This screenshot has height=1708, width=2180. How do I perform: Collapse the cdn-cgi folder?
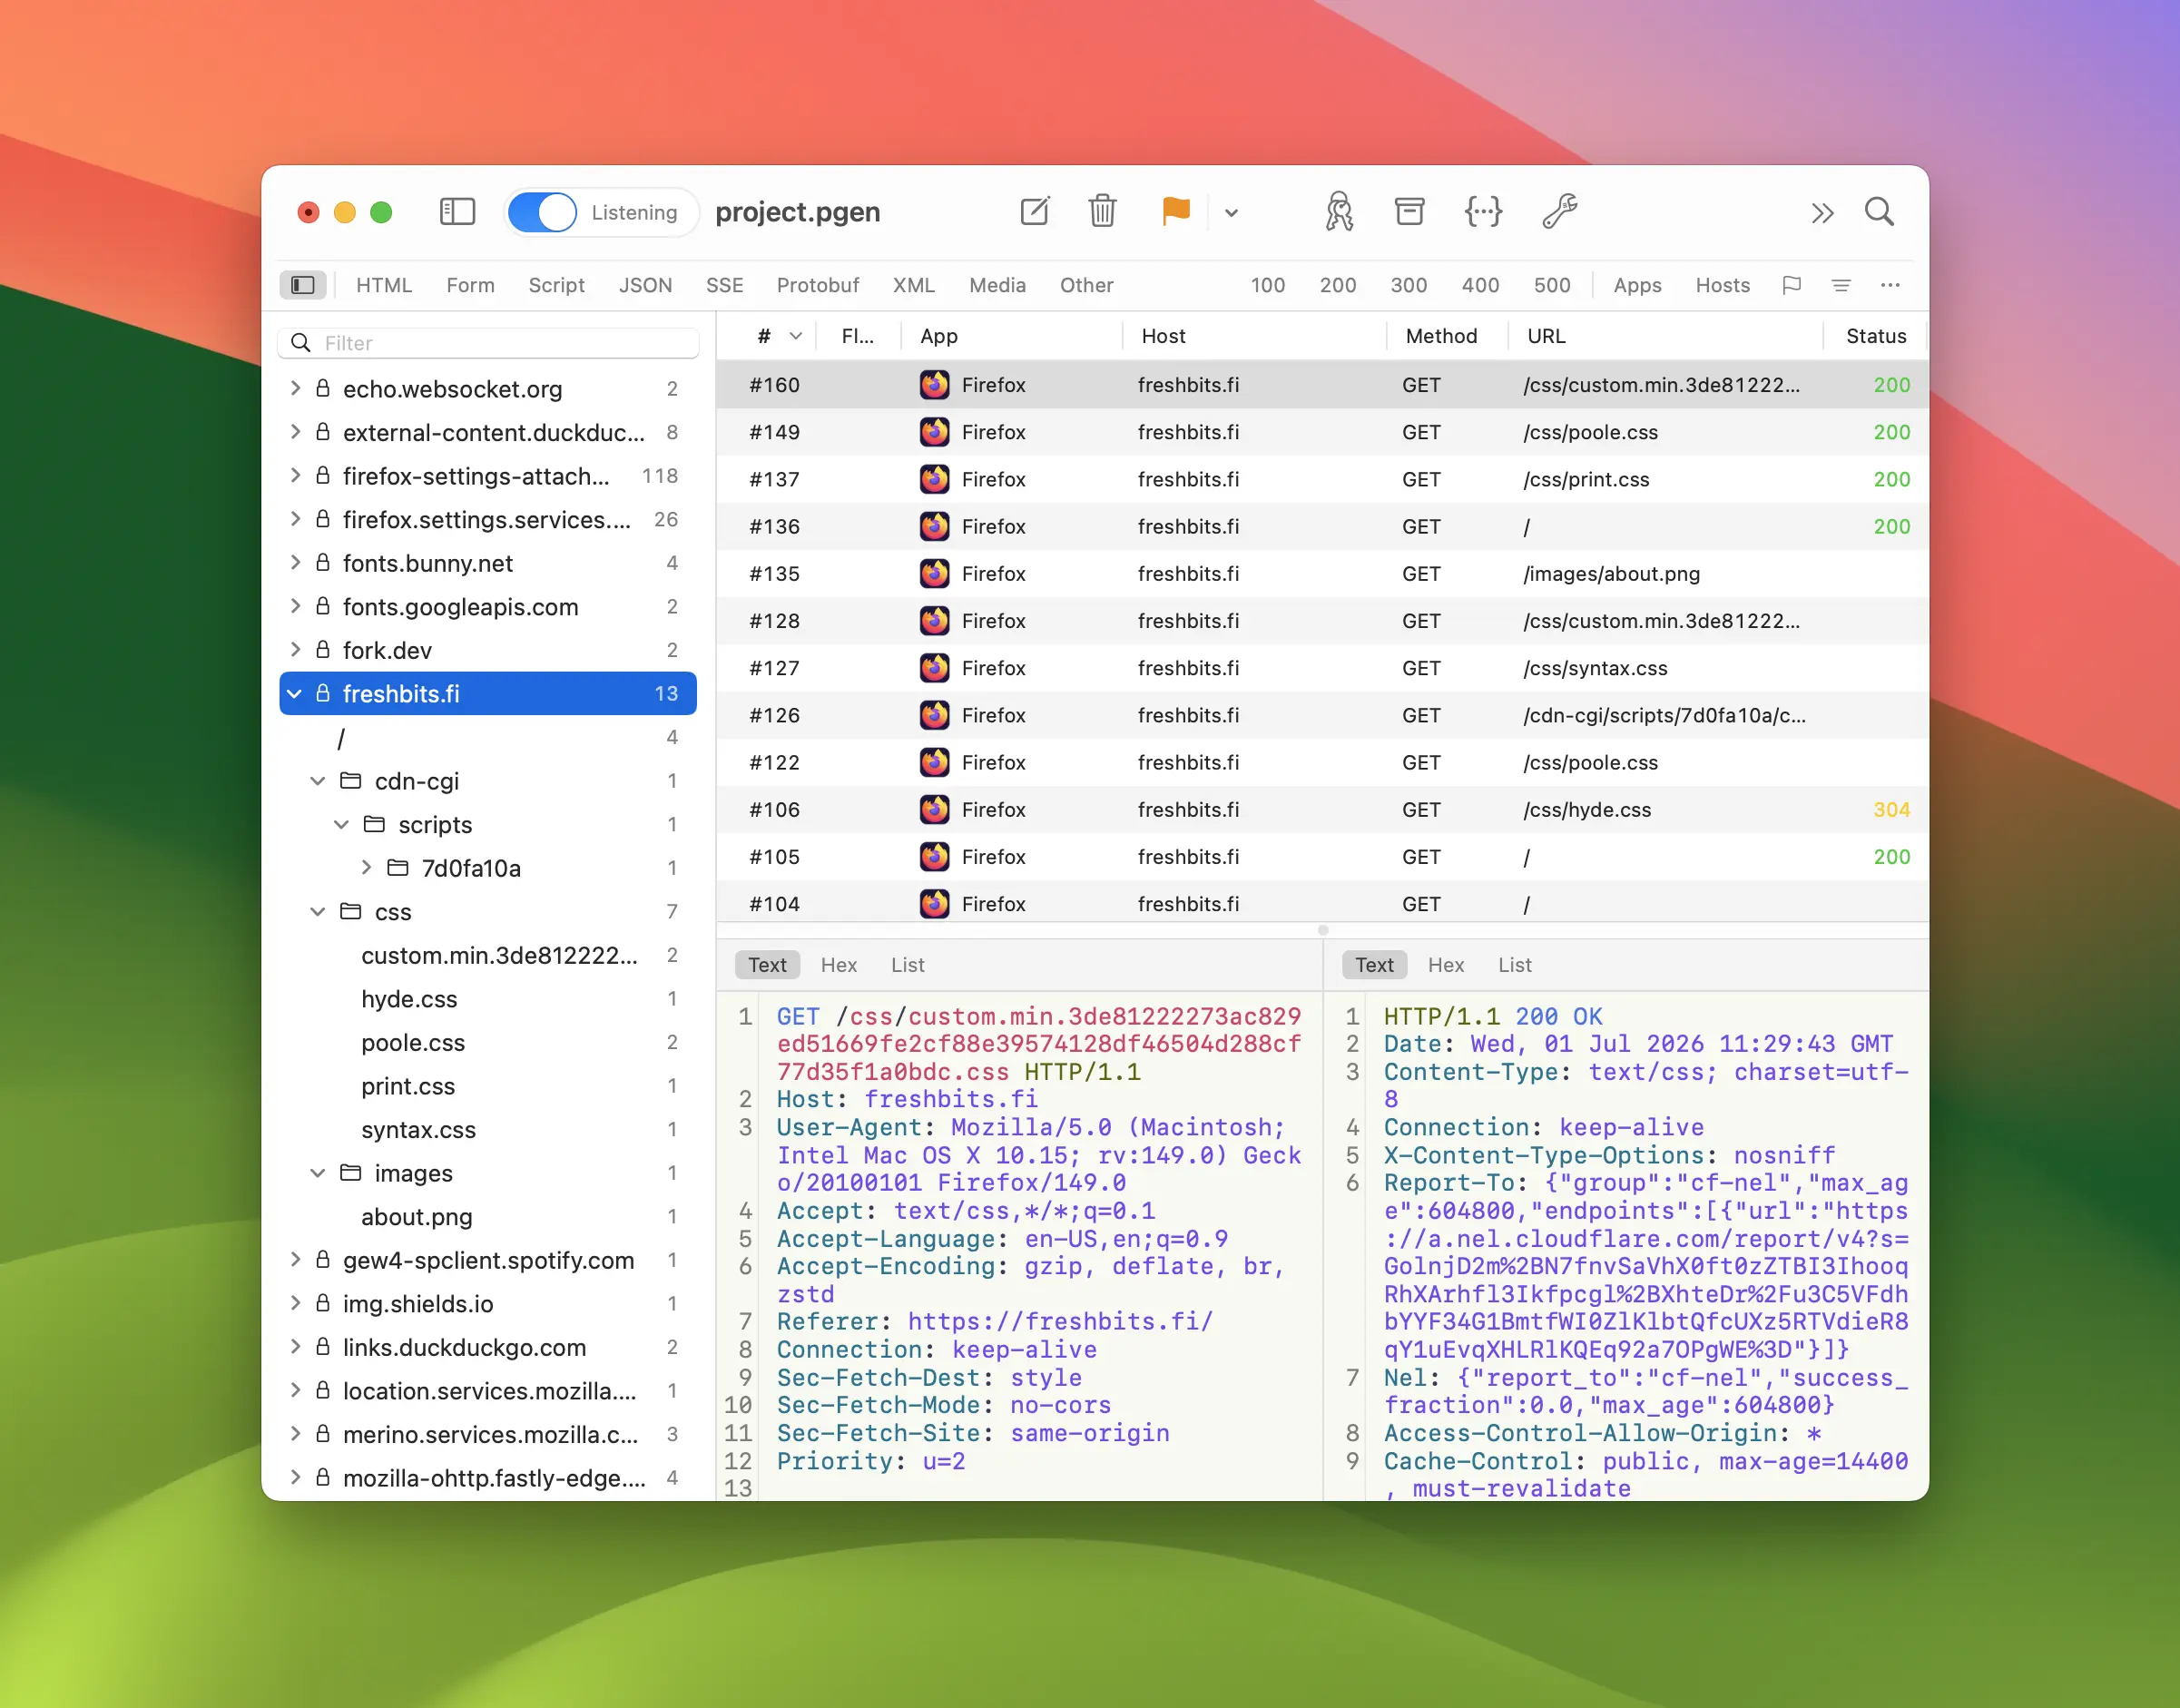[x=318, y=781]
